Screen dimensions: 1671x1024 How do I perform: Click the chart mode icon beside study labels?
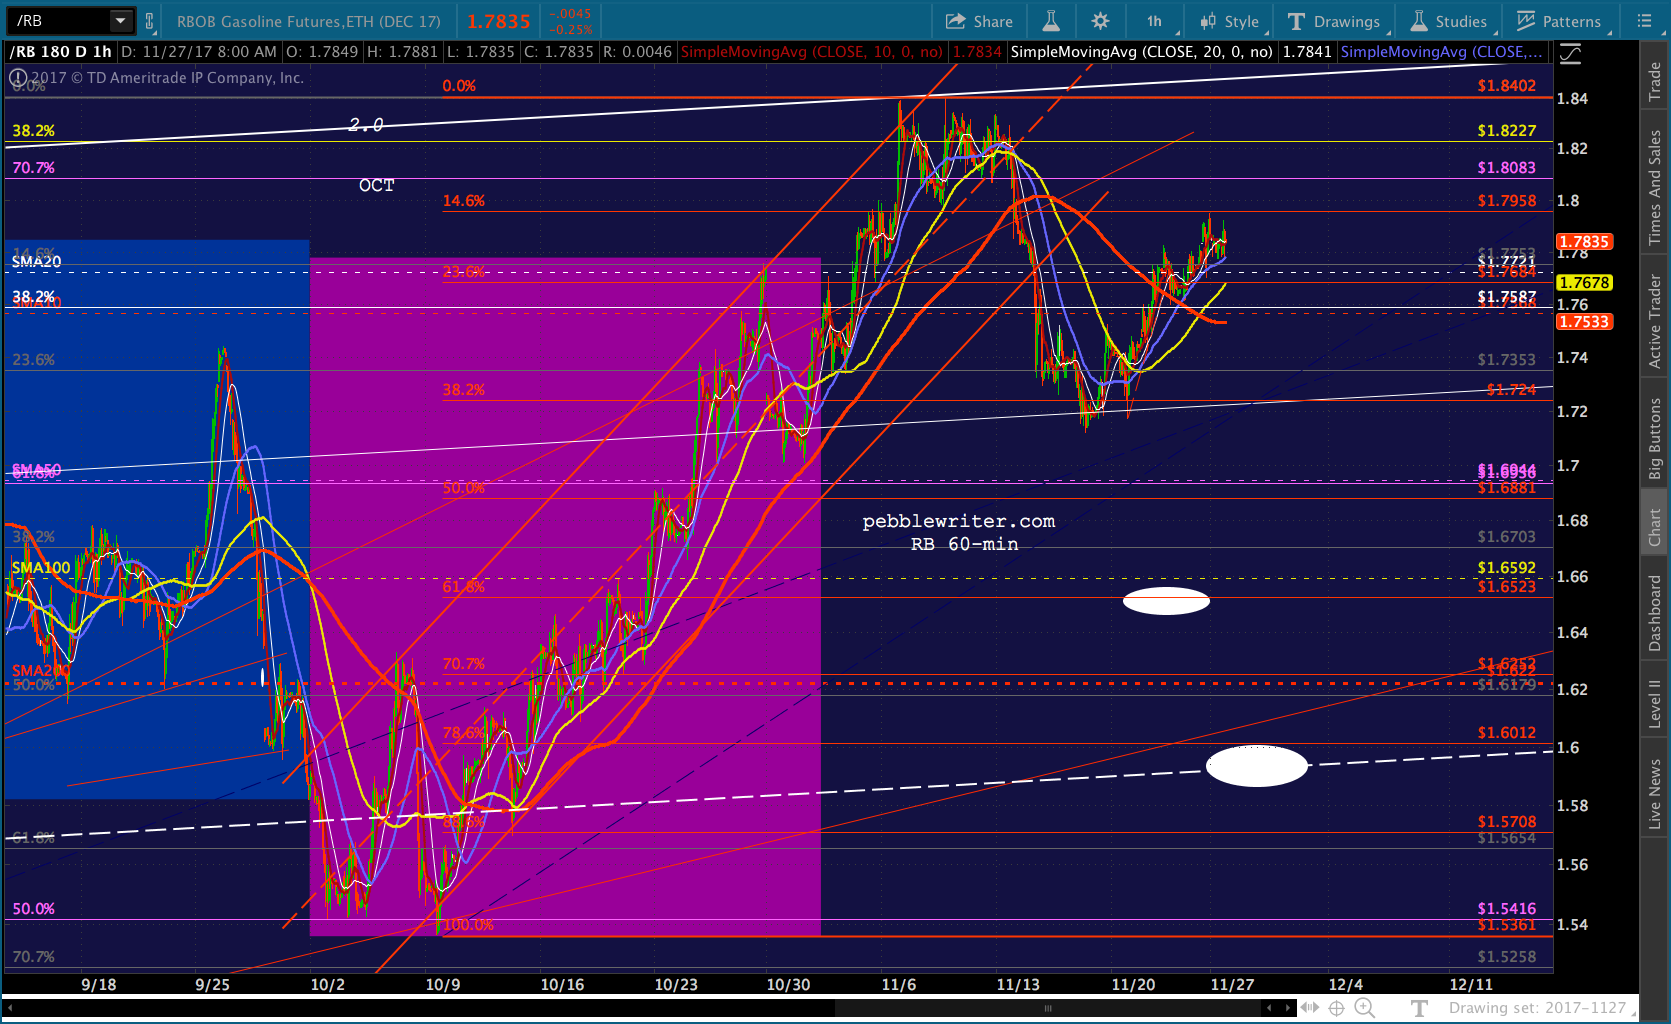1571,53
